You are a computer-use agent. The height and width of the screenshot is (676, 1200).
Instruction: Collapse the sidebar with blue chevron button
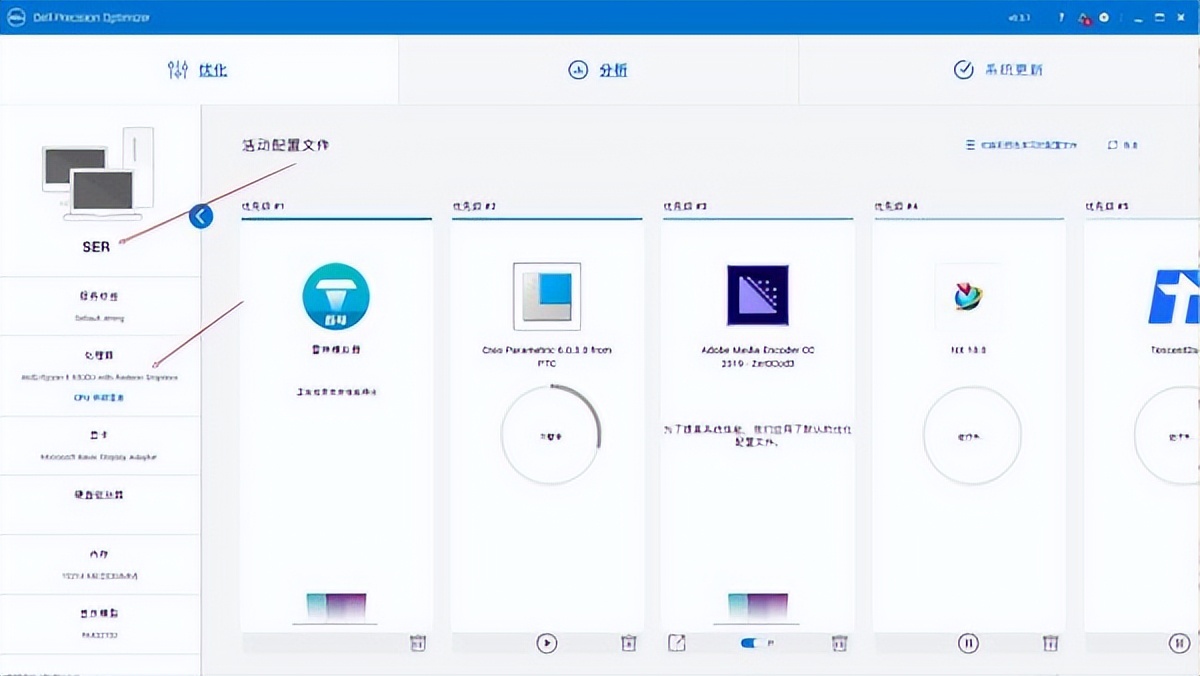point(201,215)
